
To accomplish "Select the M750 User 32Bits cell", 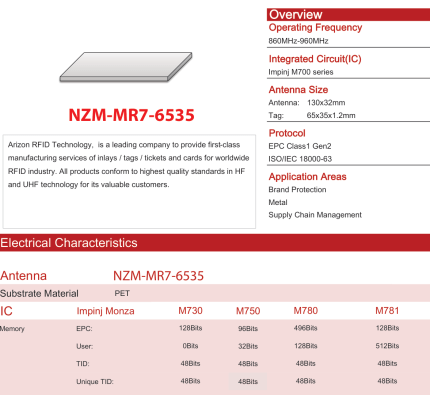I will click(248, 346).
